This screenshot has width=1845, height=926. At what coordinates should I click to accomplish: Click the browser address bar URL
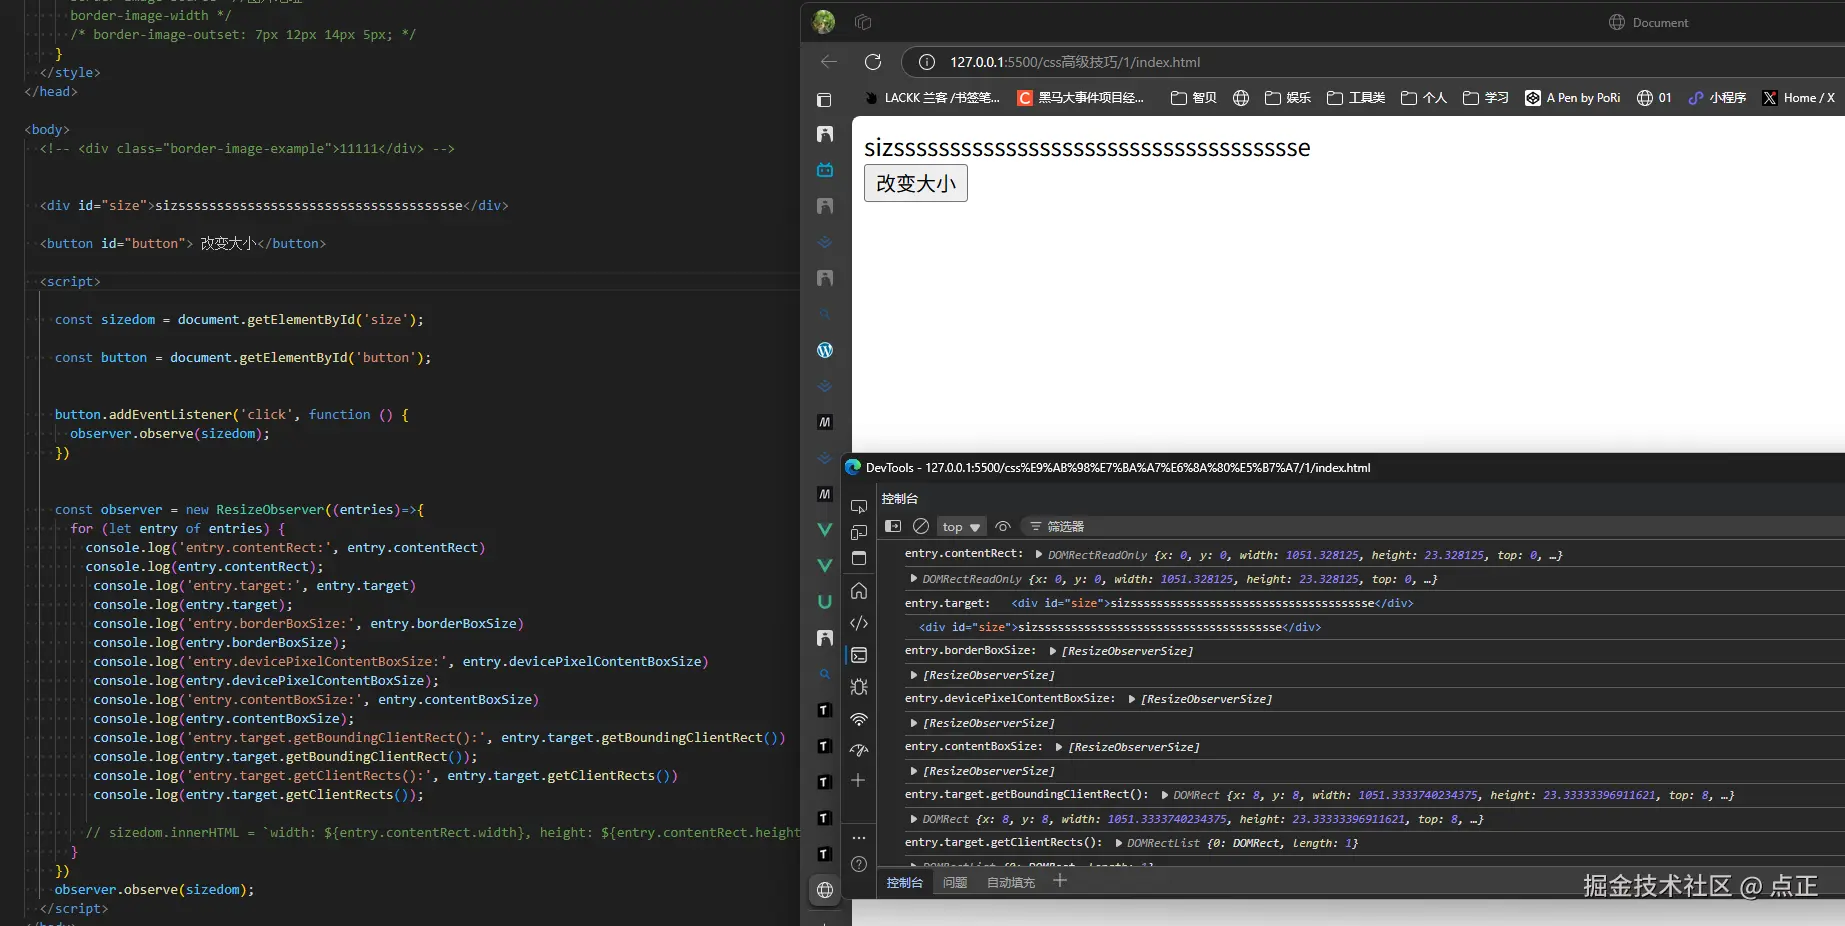pyautogui.click(x=1074, y=62)
